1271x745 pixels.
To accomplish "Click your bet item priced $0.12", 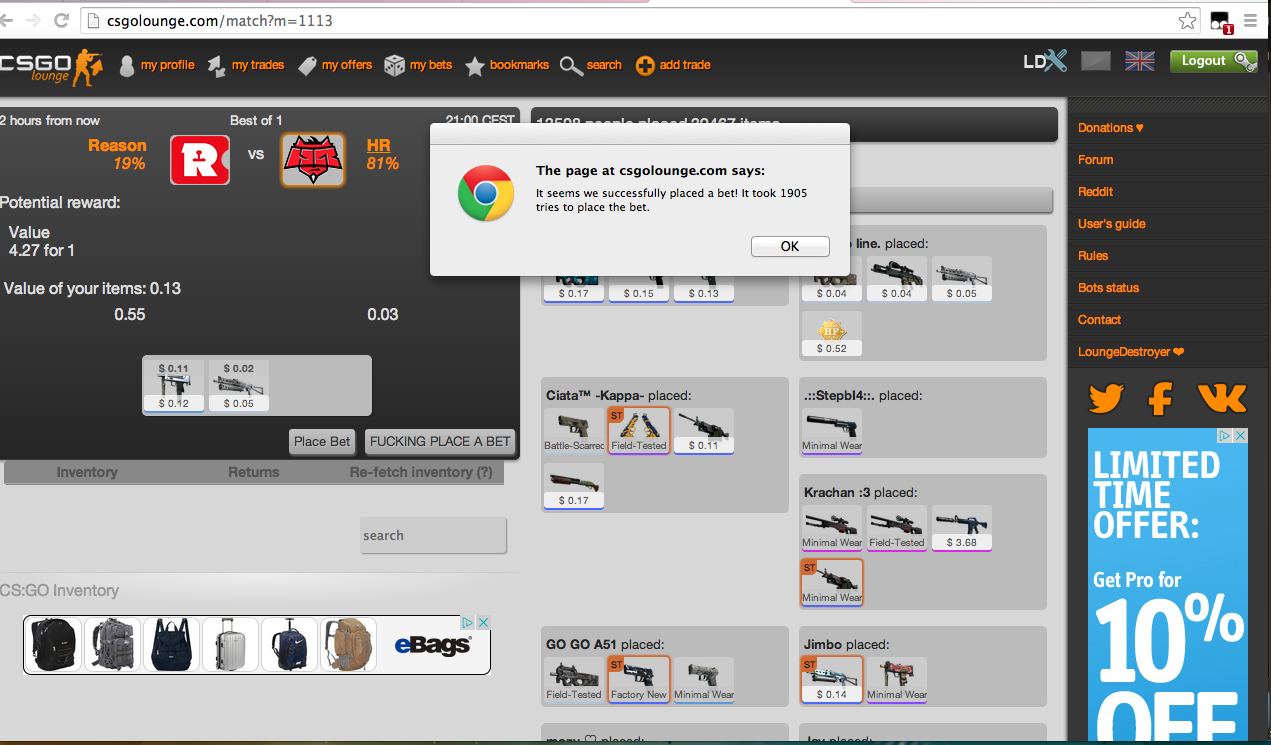I will tap(174, 386).
